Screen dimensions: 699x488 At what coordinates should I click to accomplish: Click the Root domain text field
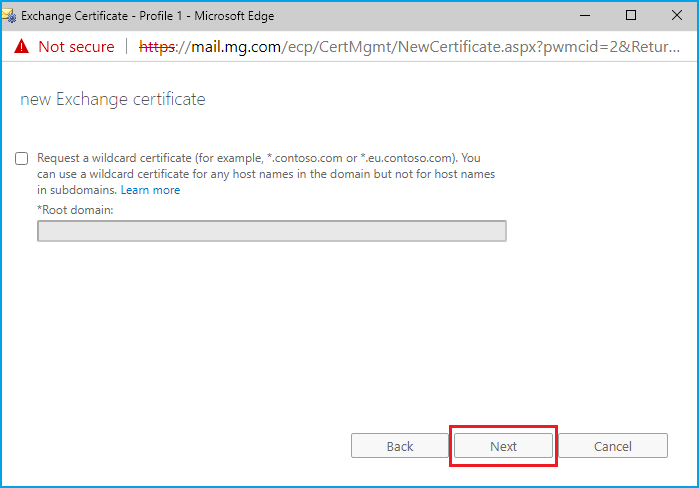point(271,231)
